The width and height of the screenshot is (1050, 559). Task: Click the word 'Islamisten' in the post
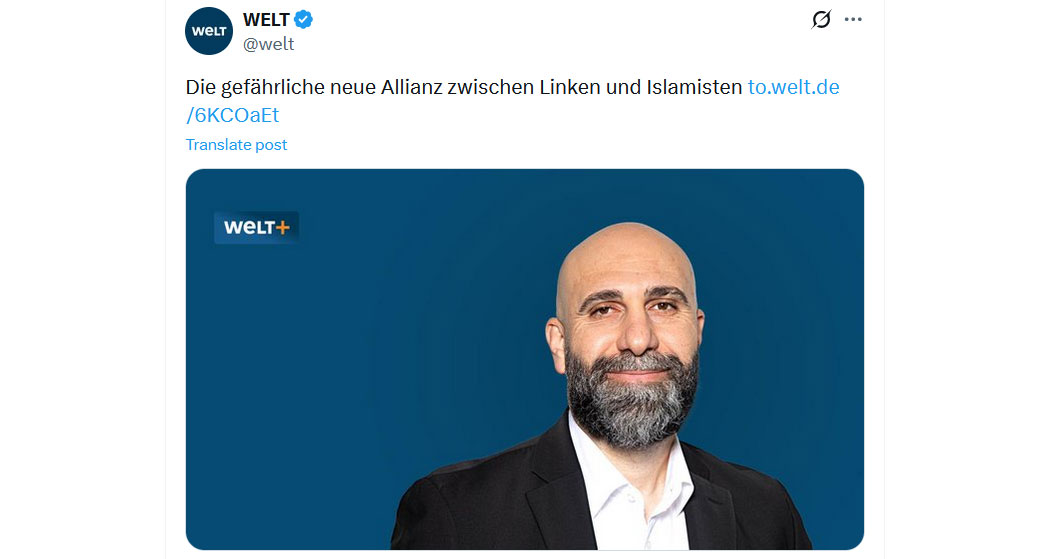pyautogui.click(x=694, y=87)
